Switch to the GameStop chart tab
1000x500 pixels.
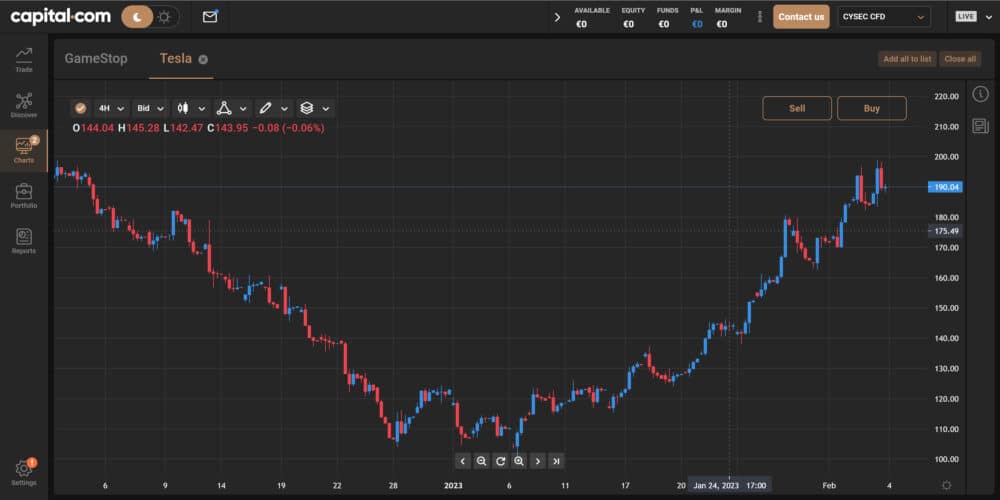pos(96,59)
